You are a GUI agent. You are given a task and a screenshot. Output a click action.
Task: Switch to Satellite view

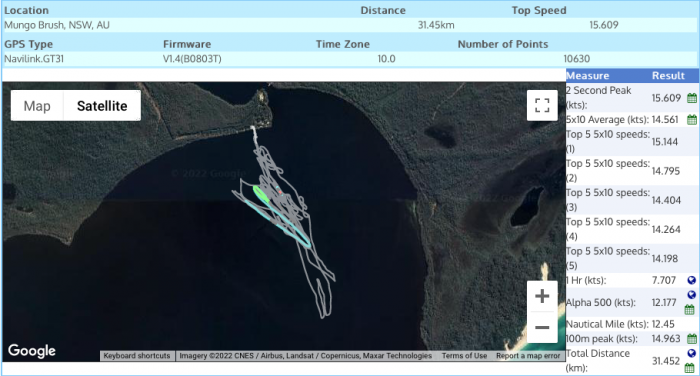(102, 106)
